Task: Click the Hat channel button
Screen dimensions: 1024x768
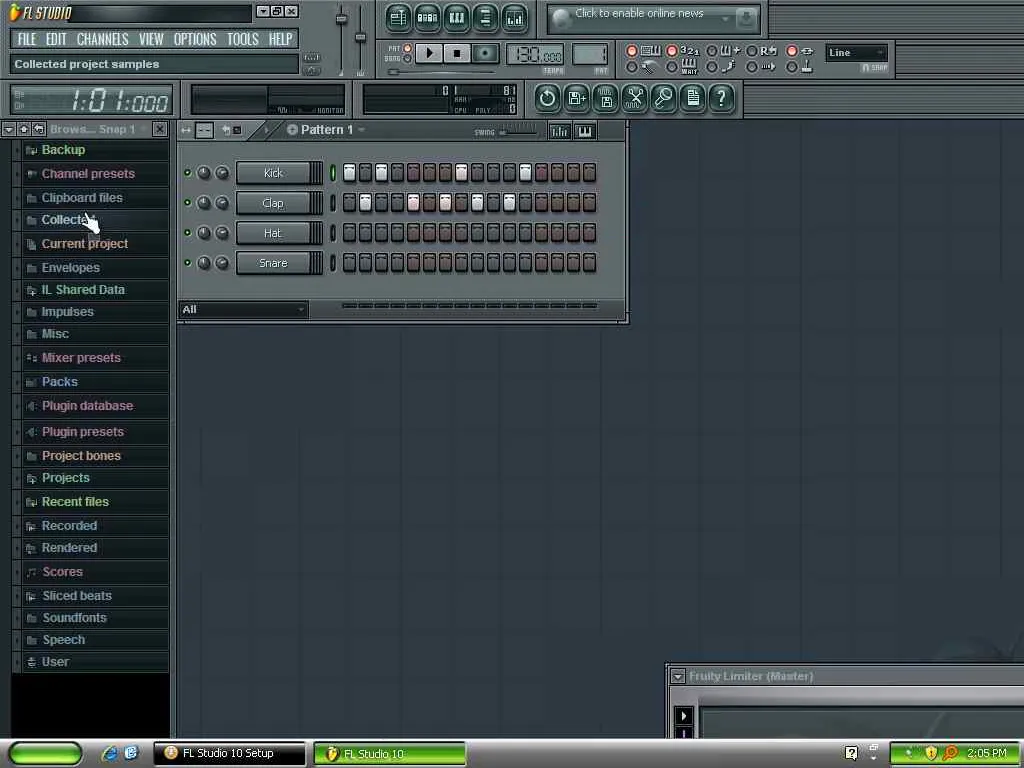Action: (x=273, y=233)
